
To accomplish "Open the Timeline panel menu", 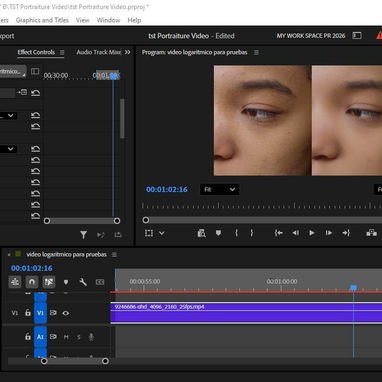I will 114,255.
